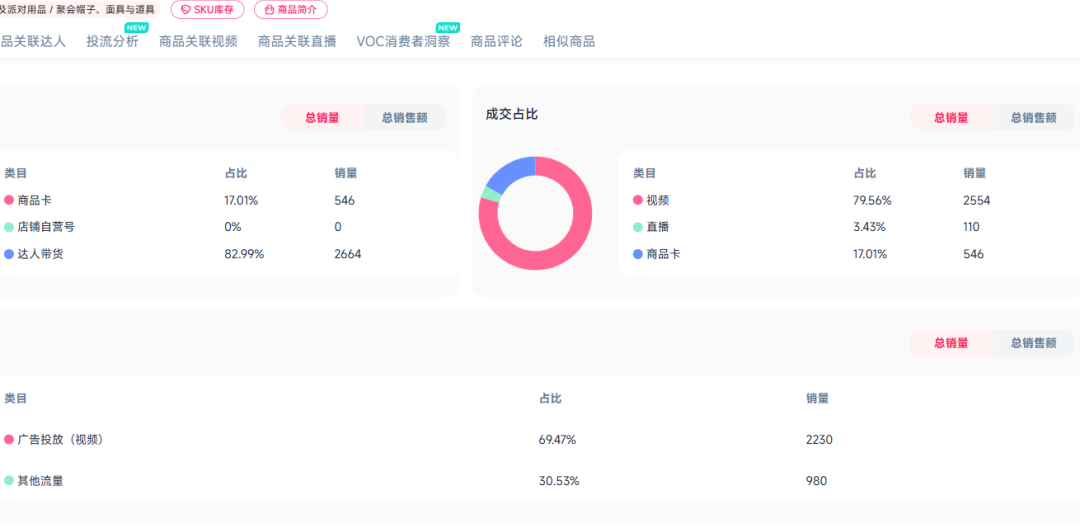Click the 2554 sales value
The height and width of the screenshot is (528, 1080).
pyautogui.click(x=977, y=200)
